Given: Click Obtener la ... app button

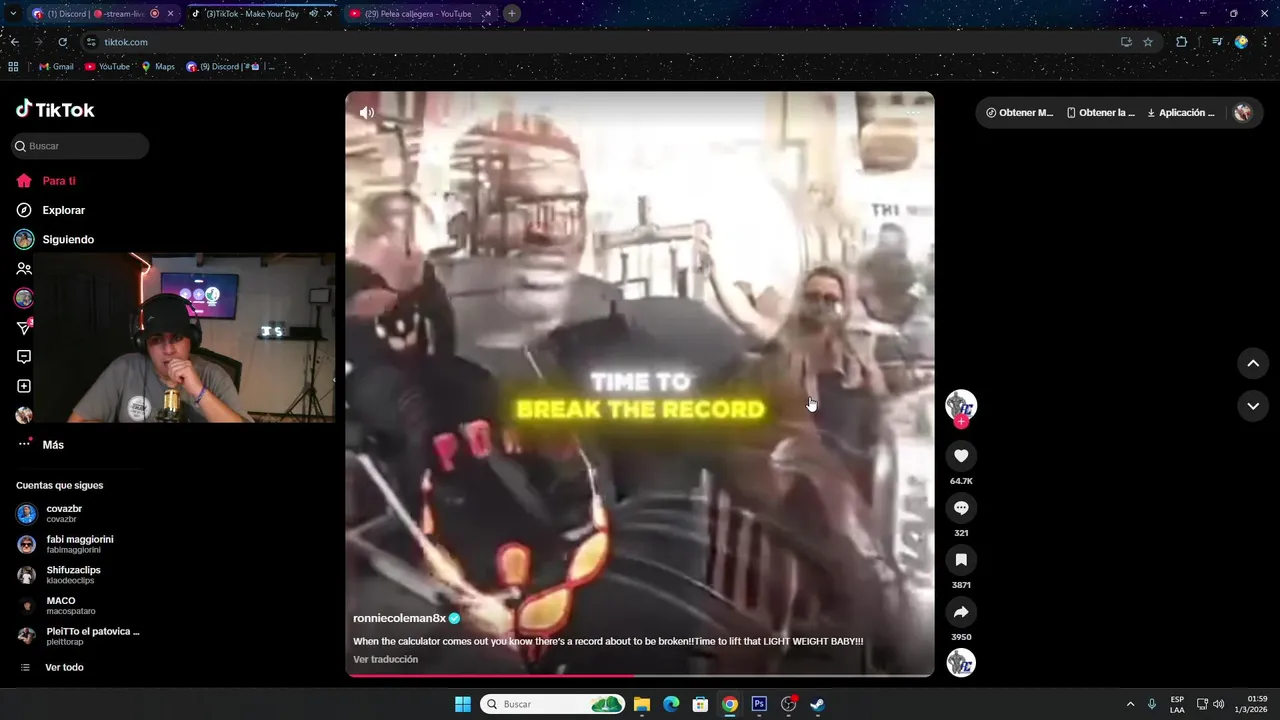Looking at the screenshot, I should pyautogui.click(x=1101, y=113).
